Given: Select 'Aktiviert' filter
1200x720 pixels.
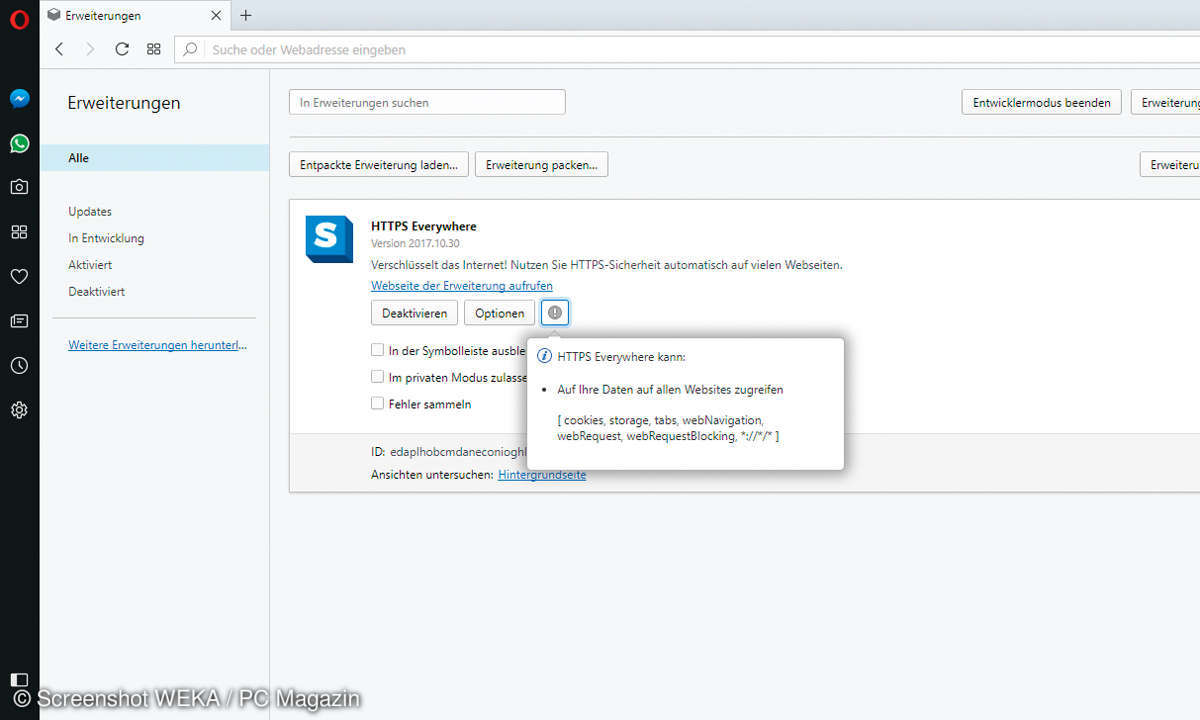Looking at the screenshot, I should pyautogui.click(x=90, y=265).
